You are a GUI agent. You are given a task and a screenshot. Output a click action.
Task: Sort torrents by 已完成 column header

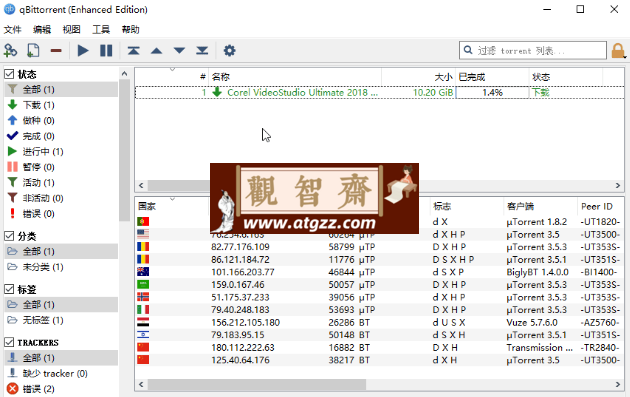point(492,77)
